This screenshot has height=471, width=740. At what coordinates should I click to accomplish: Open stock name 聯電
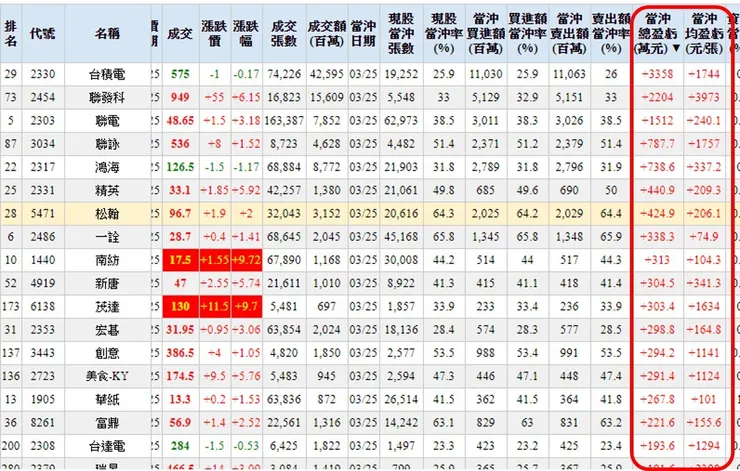[x=107, y=120]
